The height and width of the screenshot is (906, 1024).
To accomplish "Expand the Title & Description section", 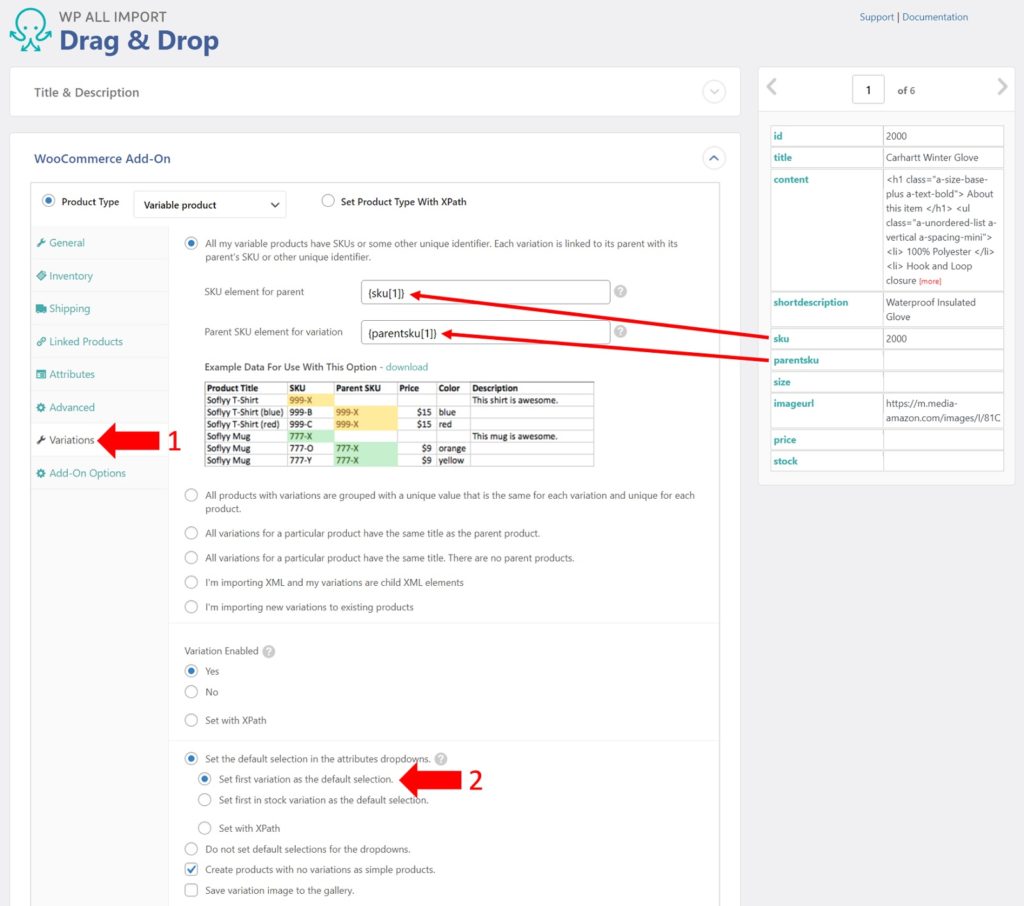I will pyautogui.click(x=714, y=91).
